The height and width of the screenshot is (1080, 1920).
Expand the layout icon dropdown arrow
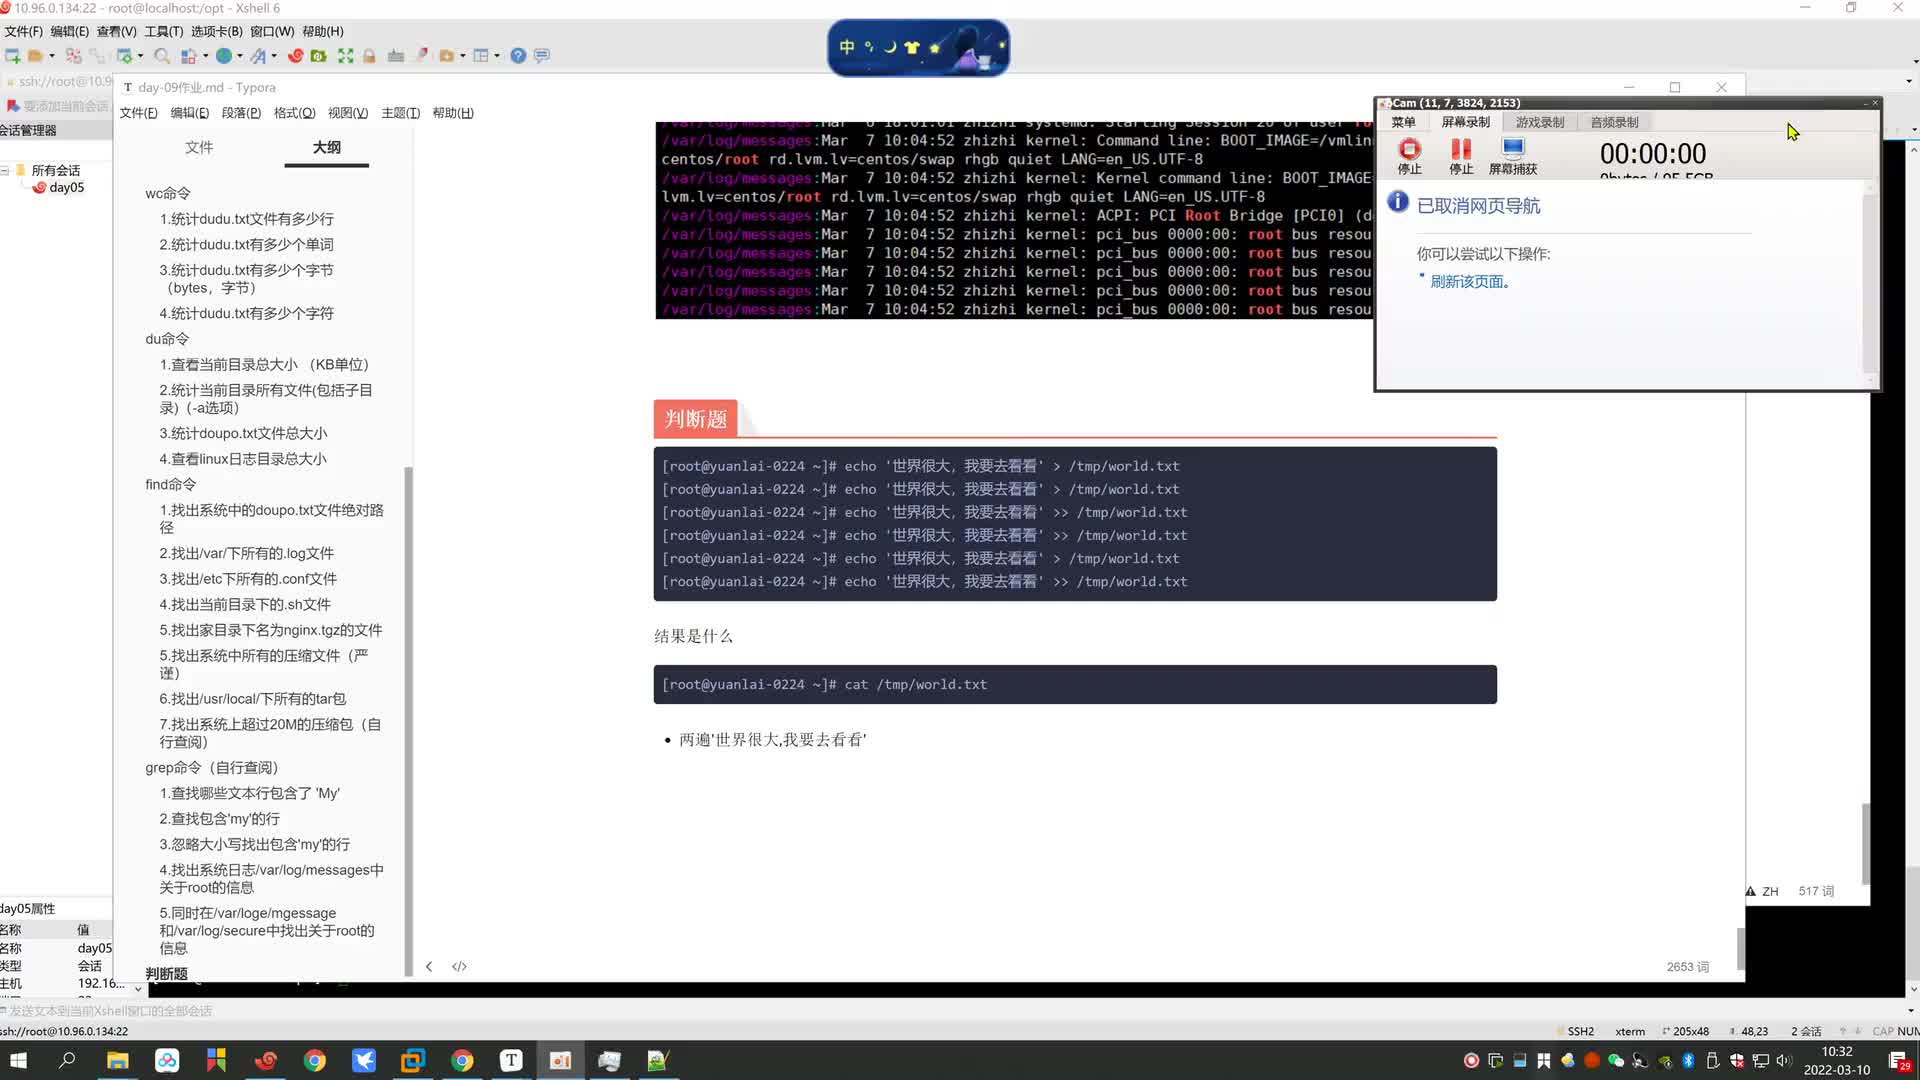coord(497,56)
